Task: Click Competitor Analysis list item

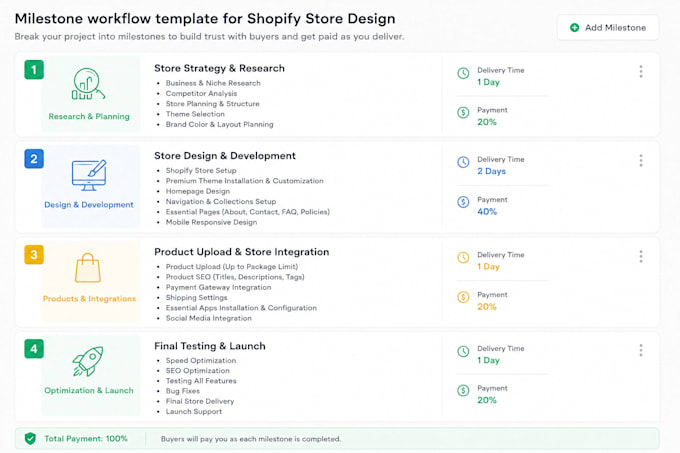Action: [201, 94]
